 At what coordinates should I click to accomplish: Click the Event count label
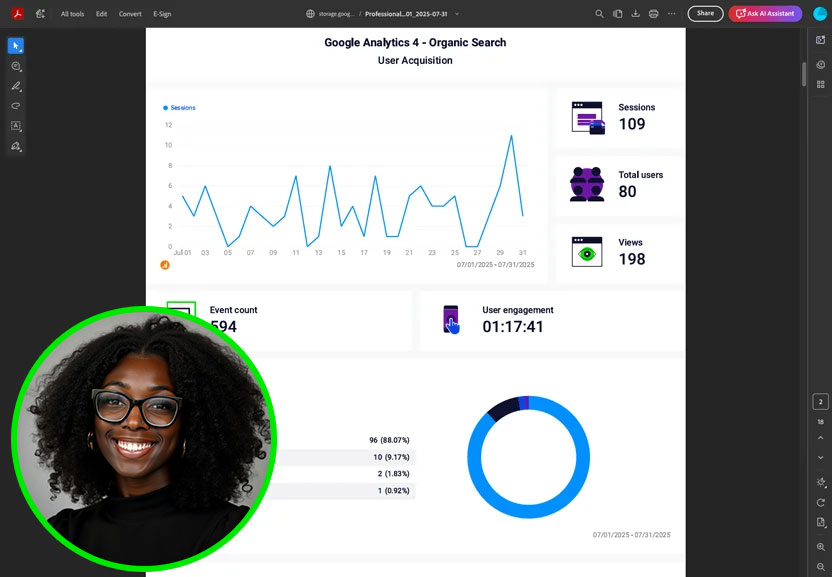(x=233, y=310)
